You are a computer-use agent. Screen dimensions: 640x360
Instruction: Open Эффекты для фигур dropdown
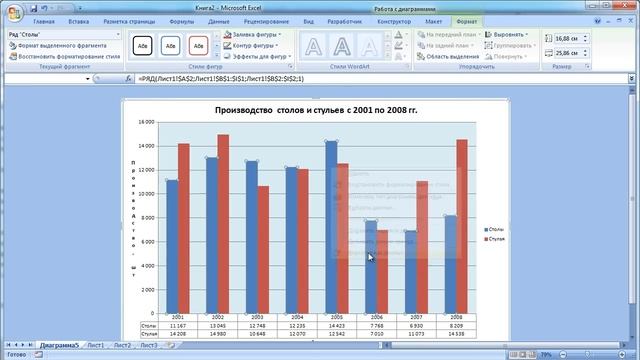(258, 56)
